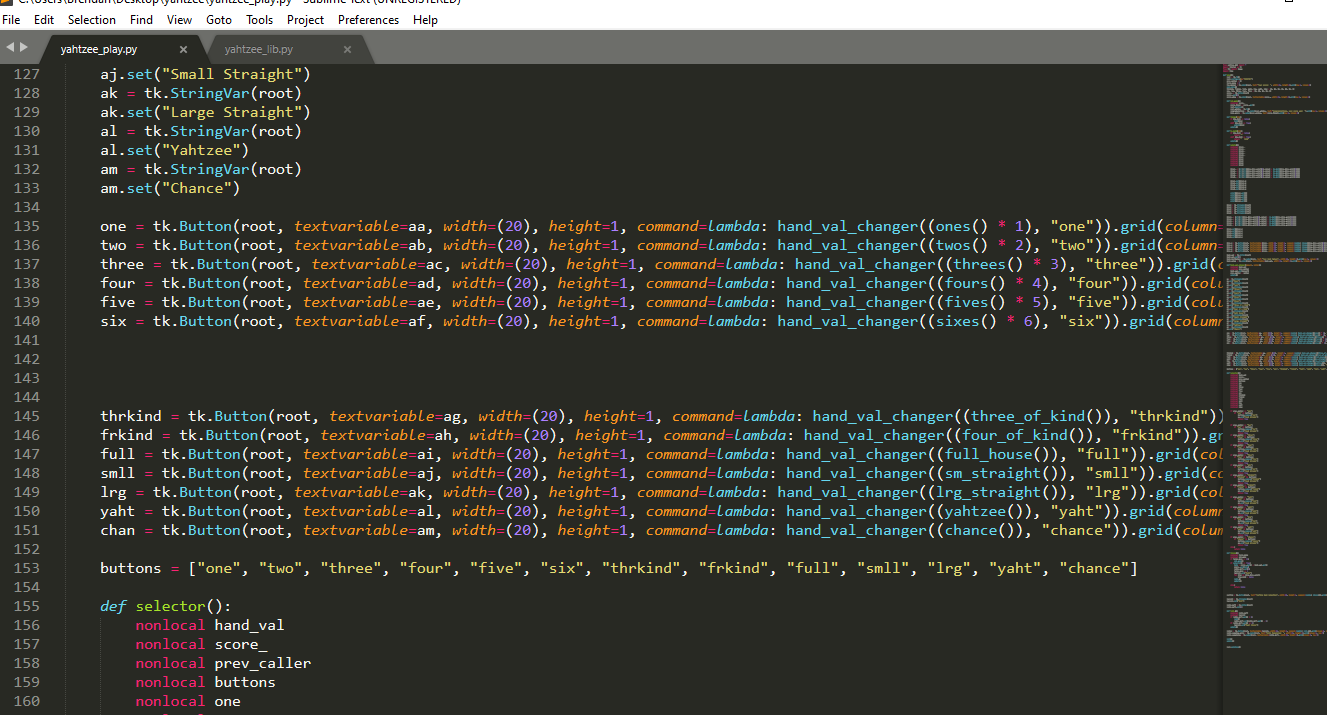The height and width of the screenshot is (715, 1327).
Task: Open the Edit menu
Action: point(44,19)
